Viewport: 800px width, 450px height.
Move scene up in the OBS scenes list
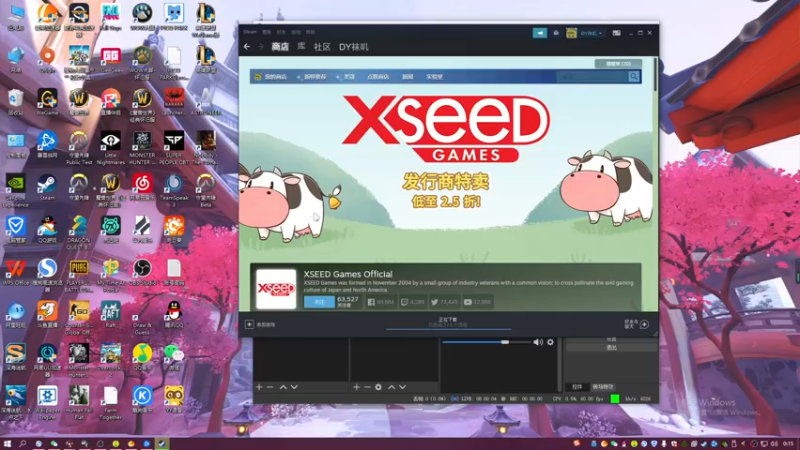click(x=283, y=387)
